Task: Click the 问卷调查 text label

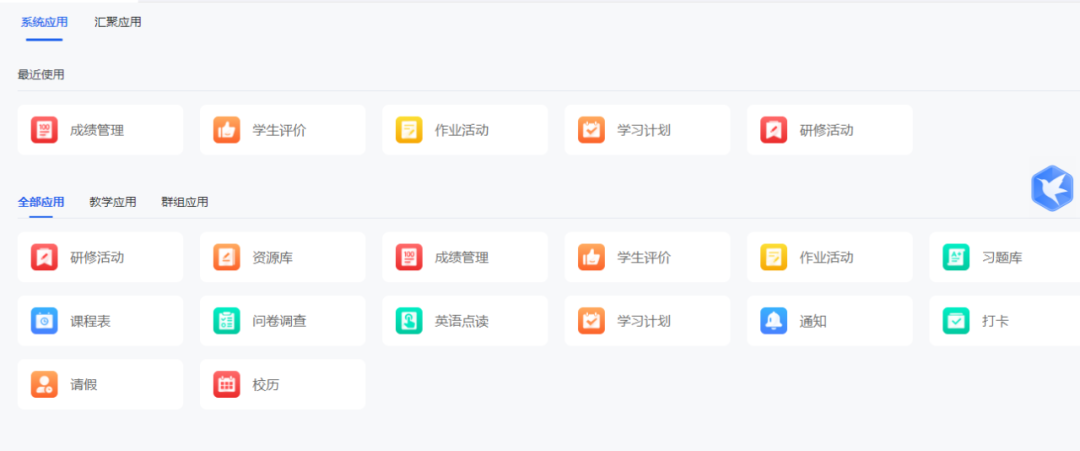Action: [x=279, y=322]
